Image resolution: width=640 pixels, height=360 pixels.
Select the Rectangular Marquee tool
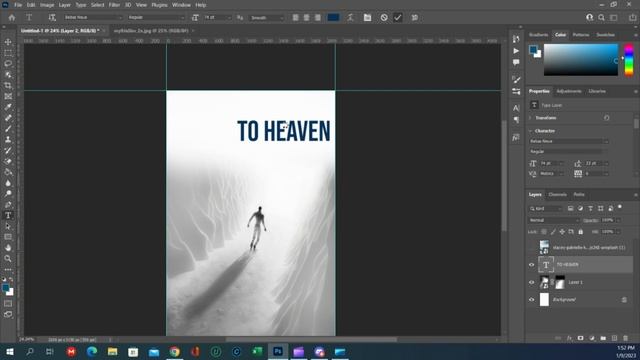tap(8, 53)
